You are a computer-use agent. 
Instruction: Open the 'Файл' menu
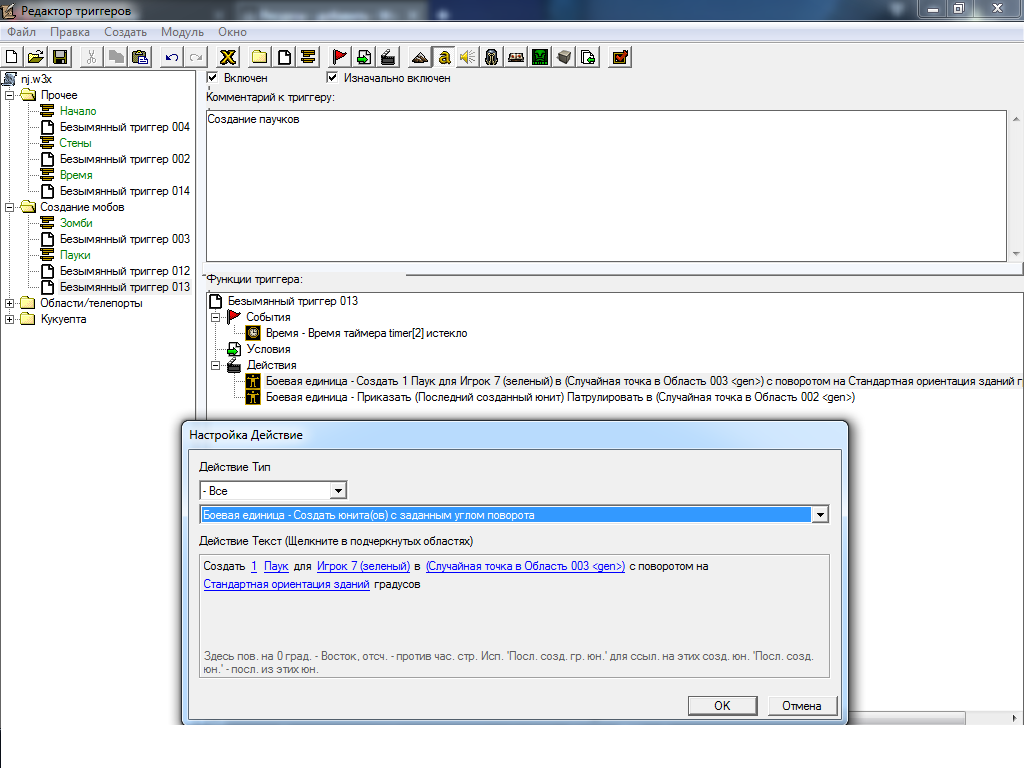point(22,32)
